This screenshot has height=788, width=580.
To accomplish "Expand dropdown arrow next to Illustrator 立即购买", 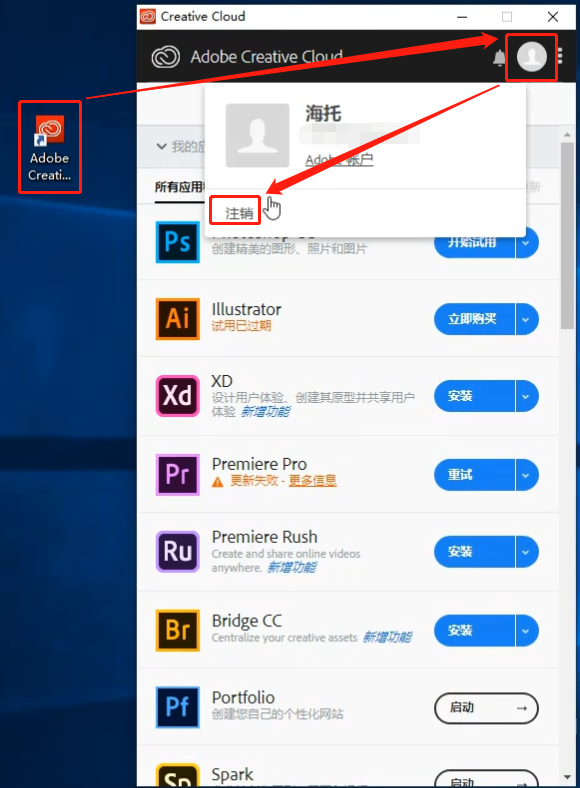I will (526, 319).
